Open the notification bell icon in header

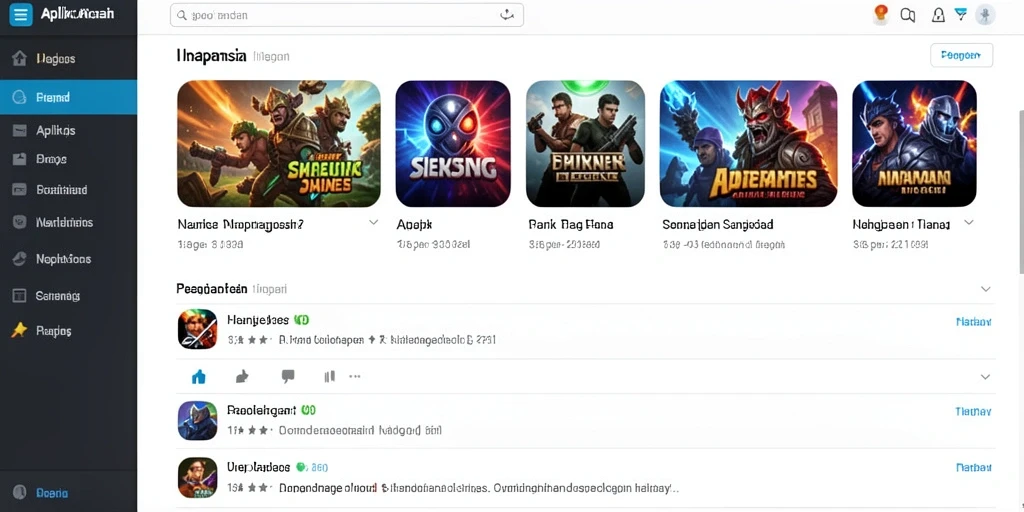pos(938,15)
